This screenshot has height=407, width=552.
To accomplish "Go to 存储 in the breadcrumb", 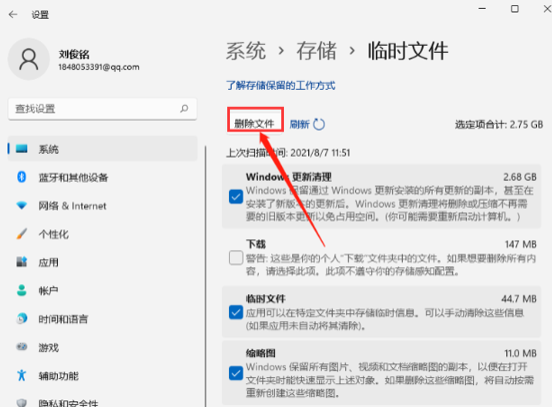I will [x=316, y=51].
